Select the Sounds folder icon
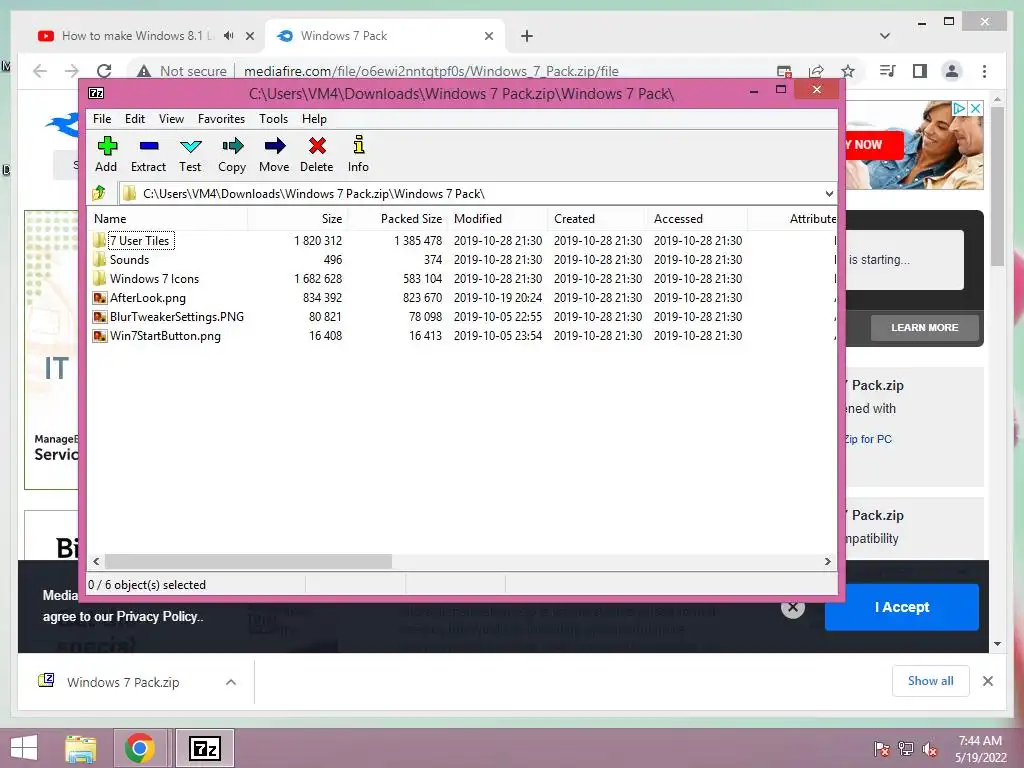1024x768 pixels. tap(99, 259)
